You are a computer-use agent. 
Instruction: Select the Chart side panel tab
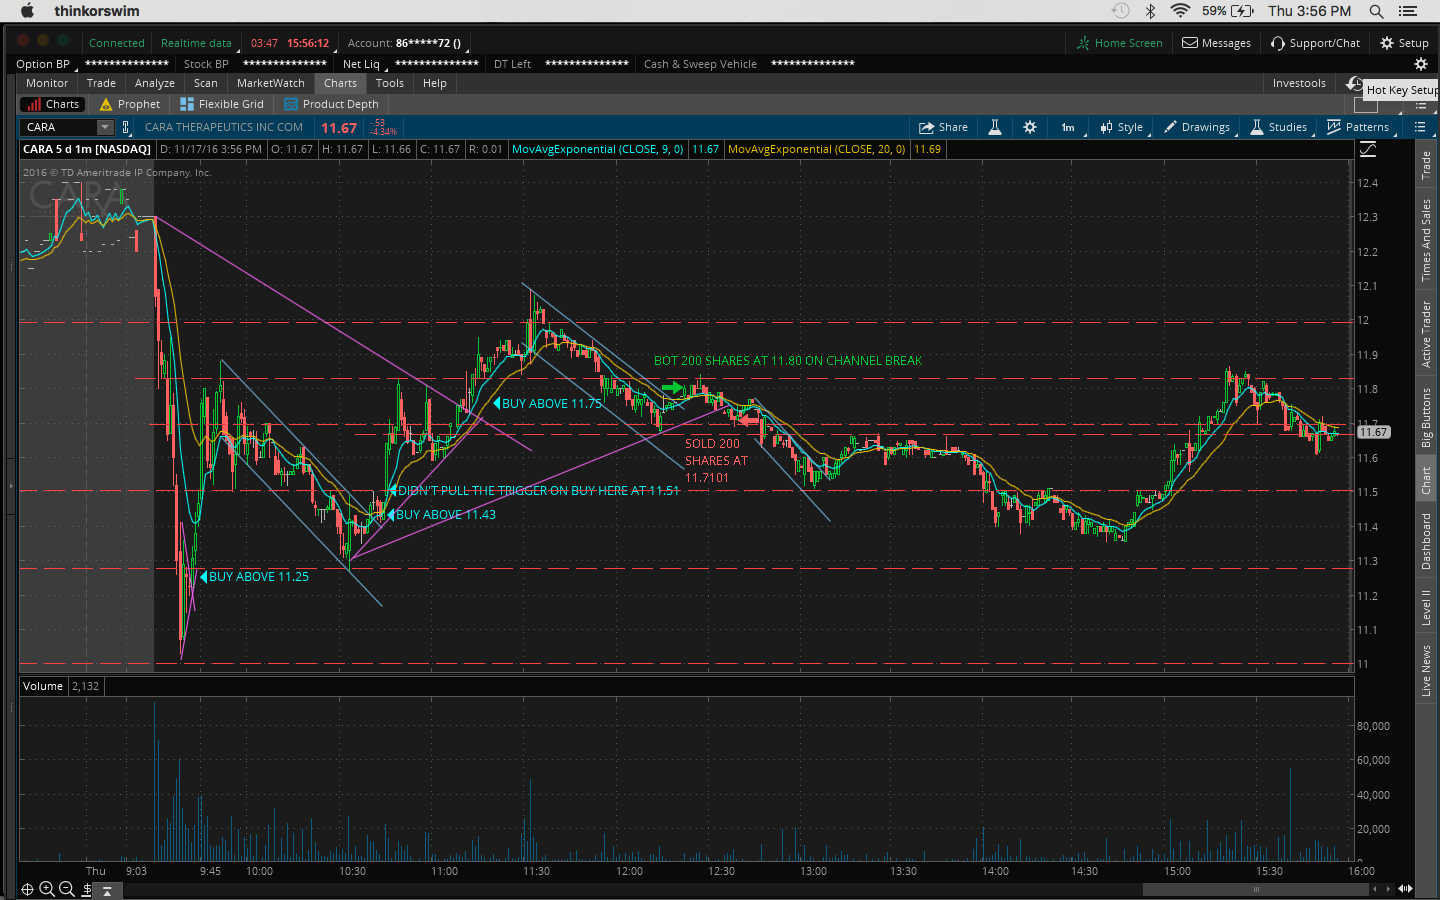(1426, 481)
